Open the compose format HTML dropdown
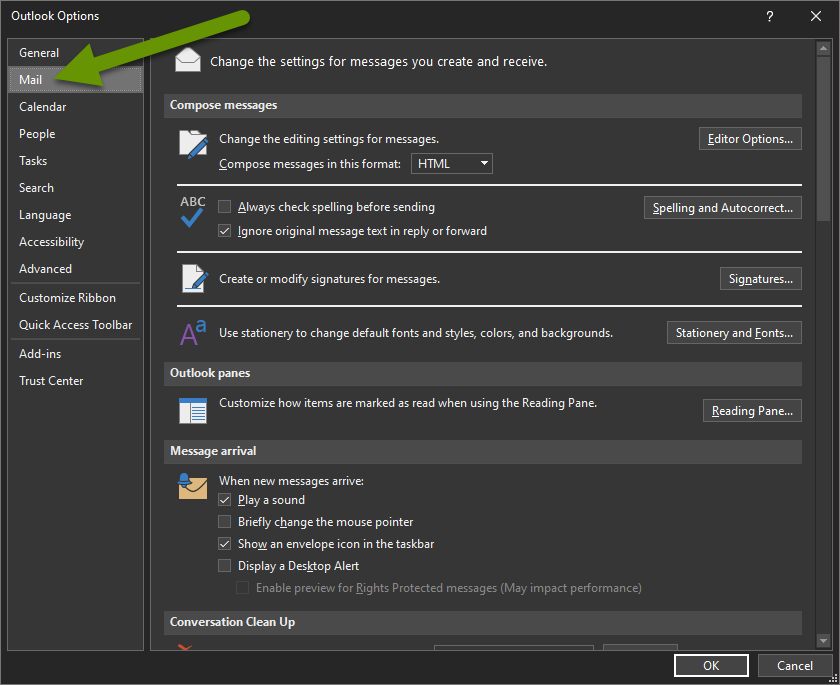This screenshot has width=840, height=685. (484, 163)
